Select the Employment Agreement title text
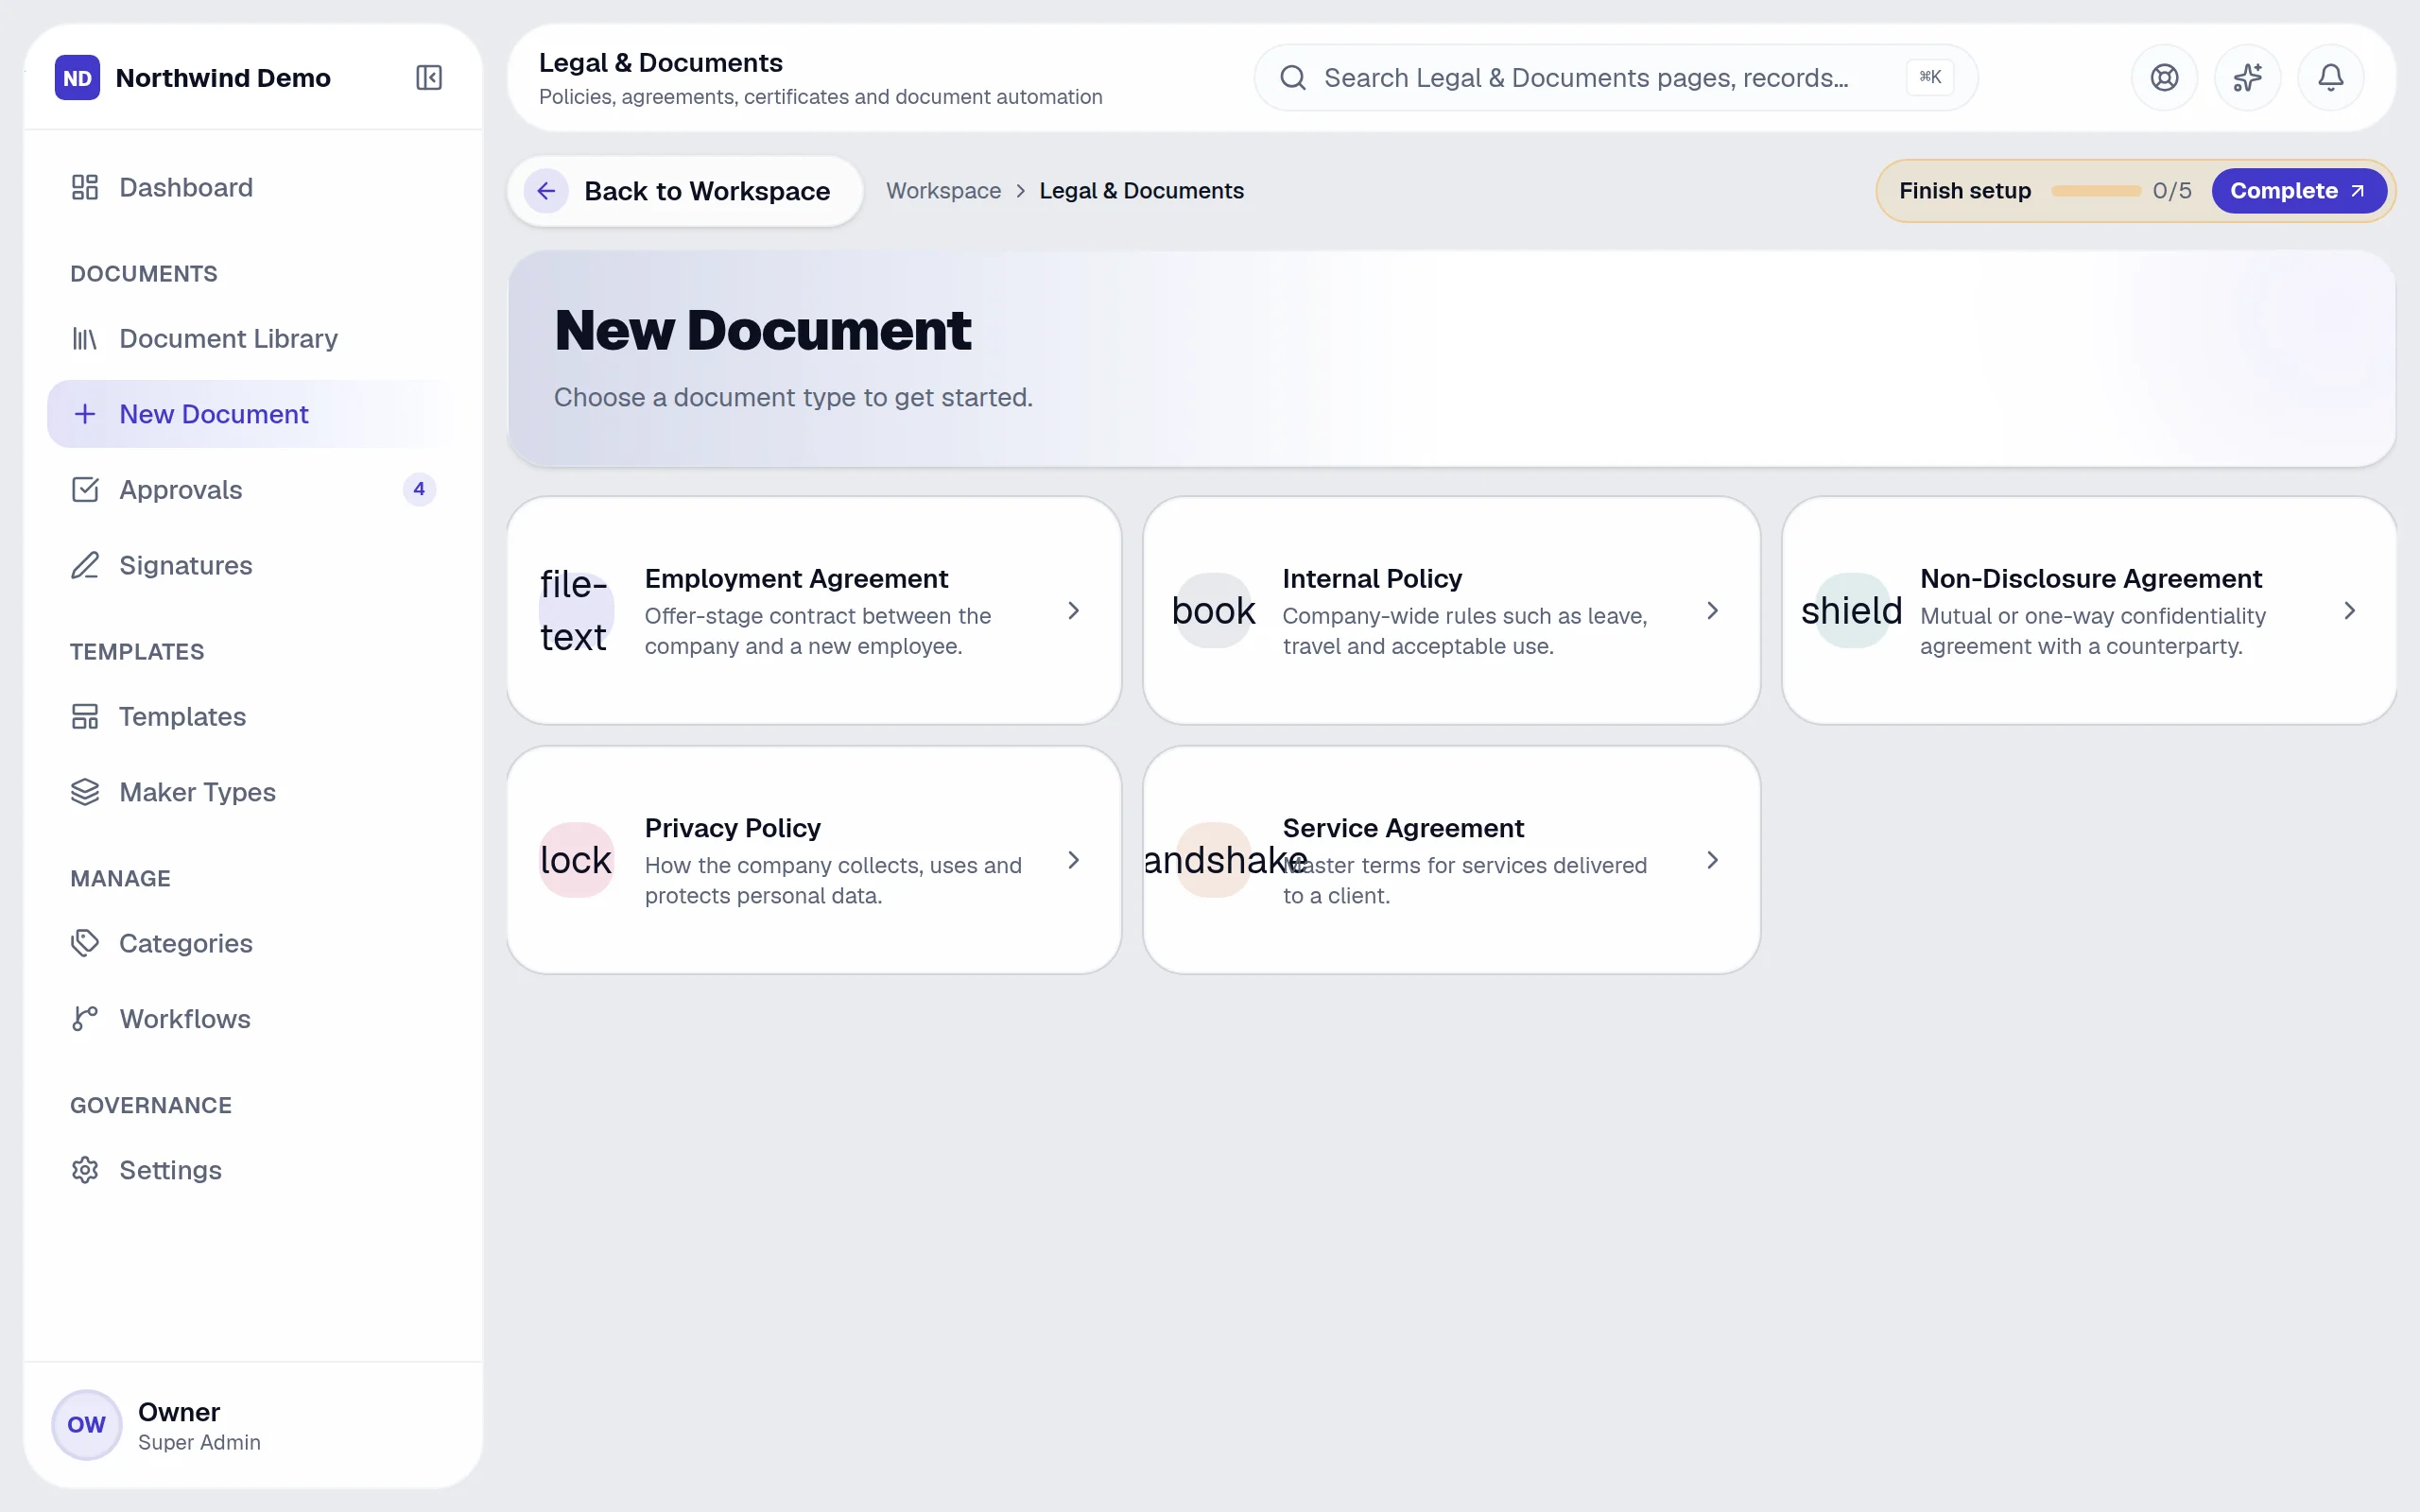 [796, 578]
